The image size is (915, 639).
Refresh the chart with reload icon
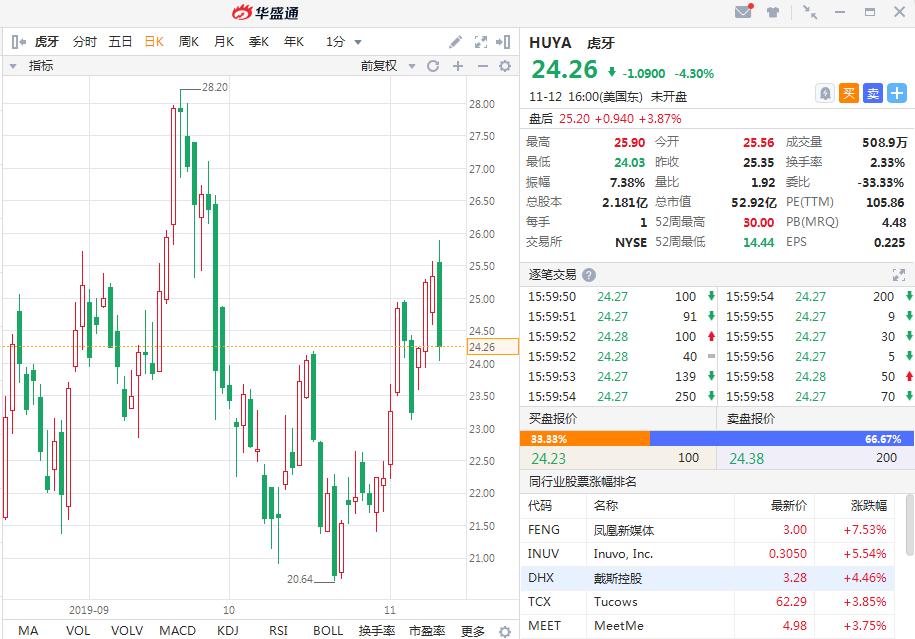tap(433, 66)
